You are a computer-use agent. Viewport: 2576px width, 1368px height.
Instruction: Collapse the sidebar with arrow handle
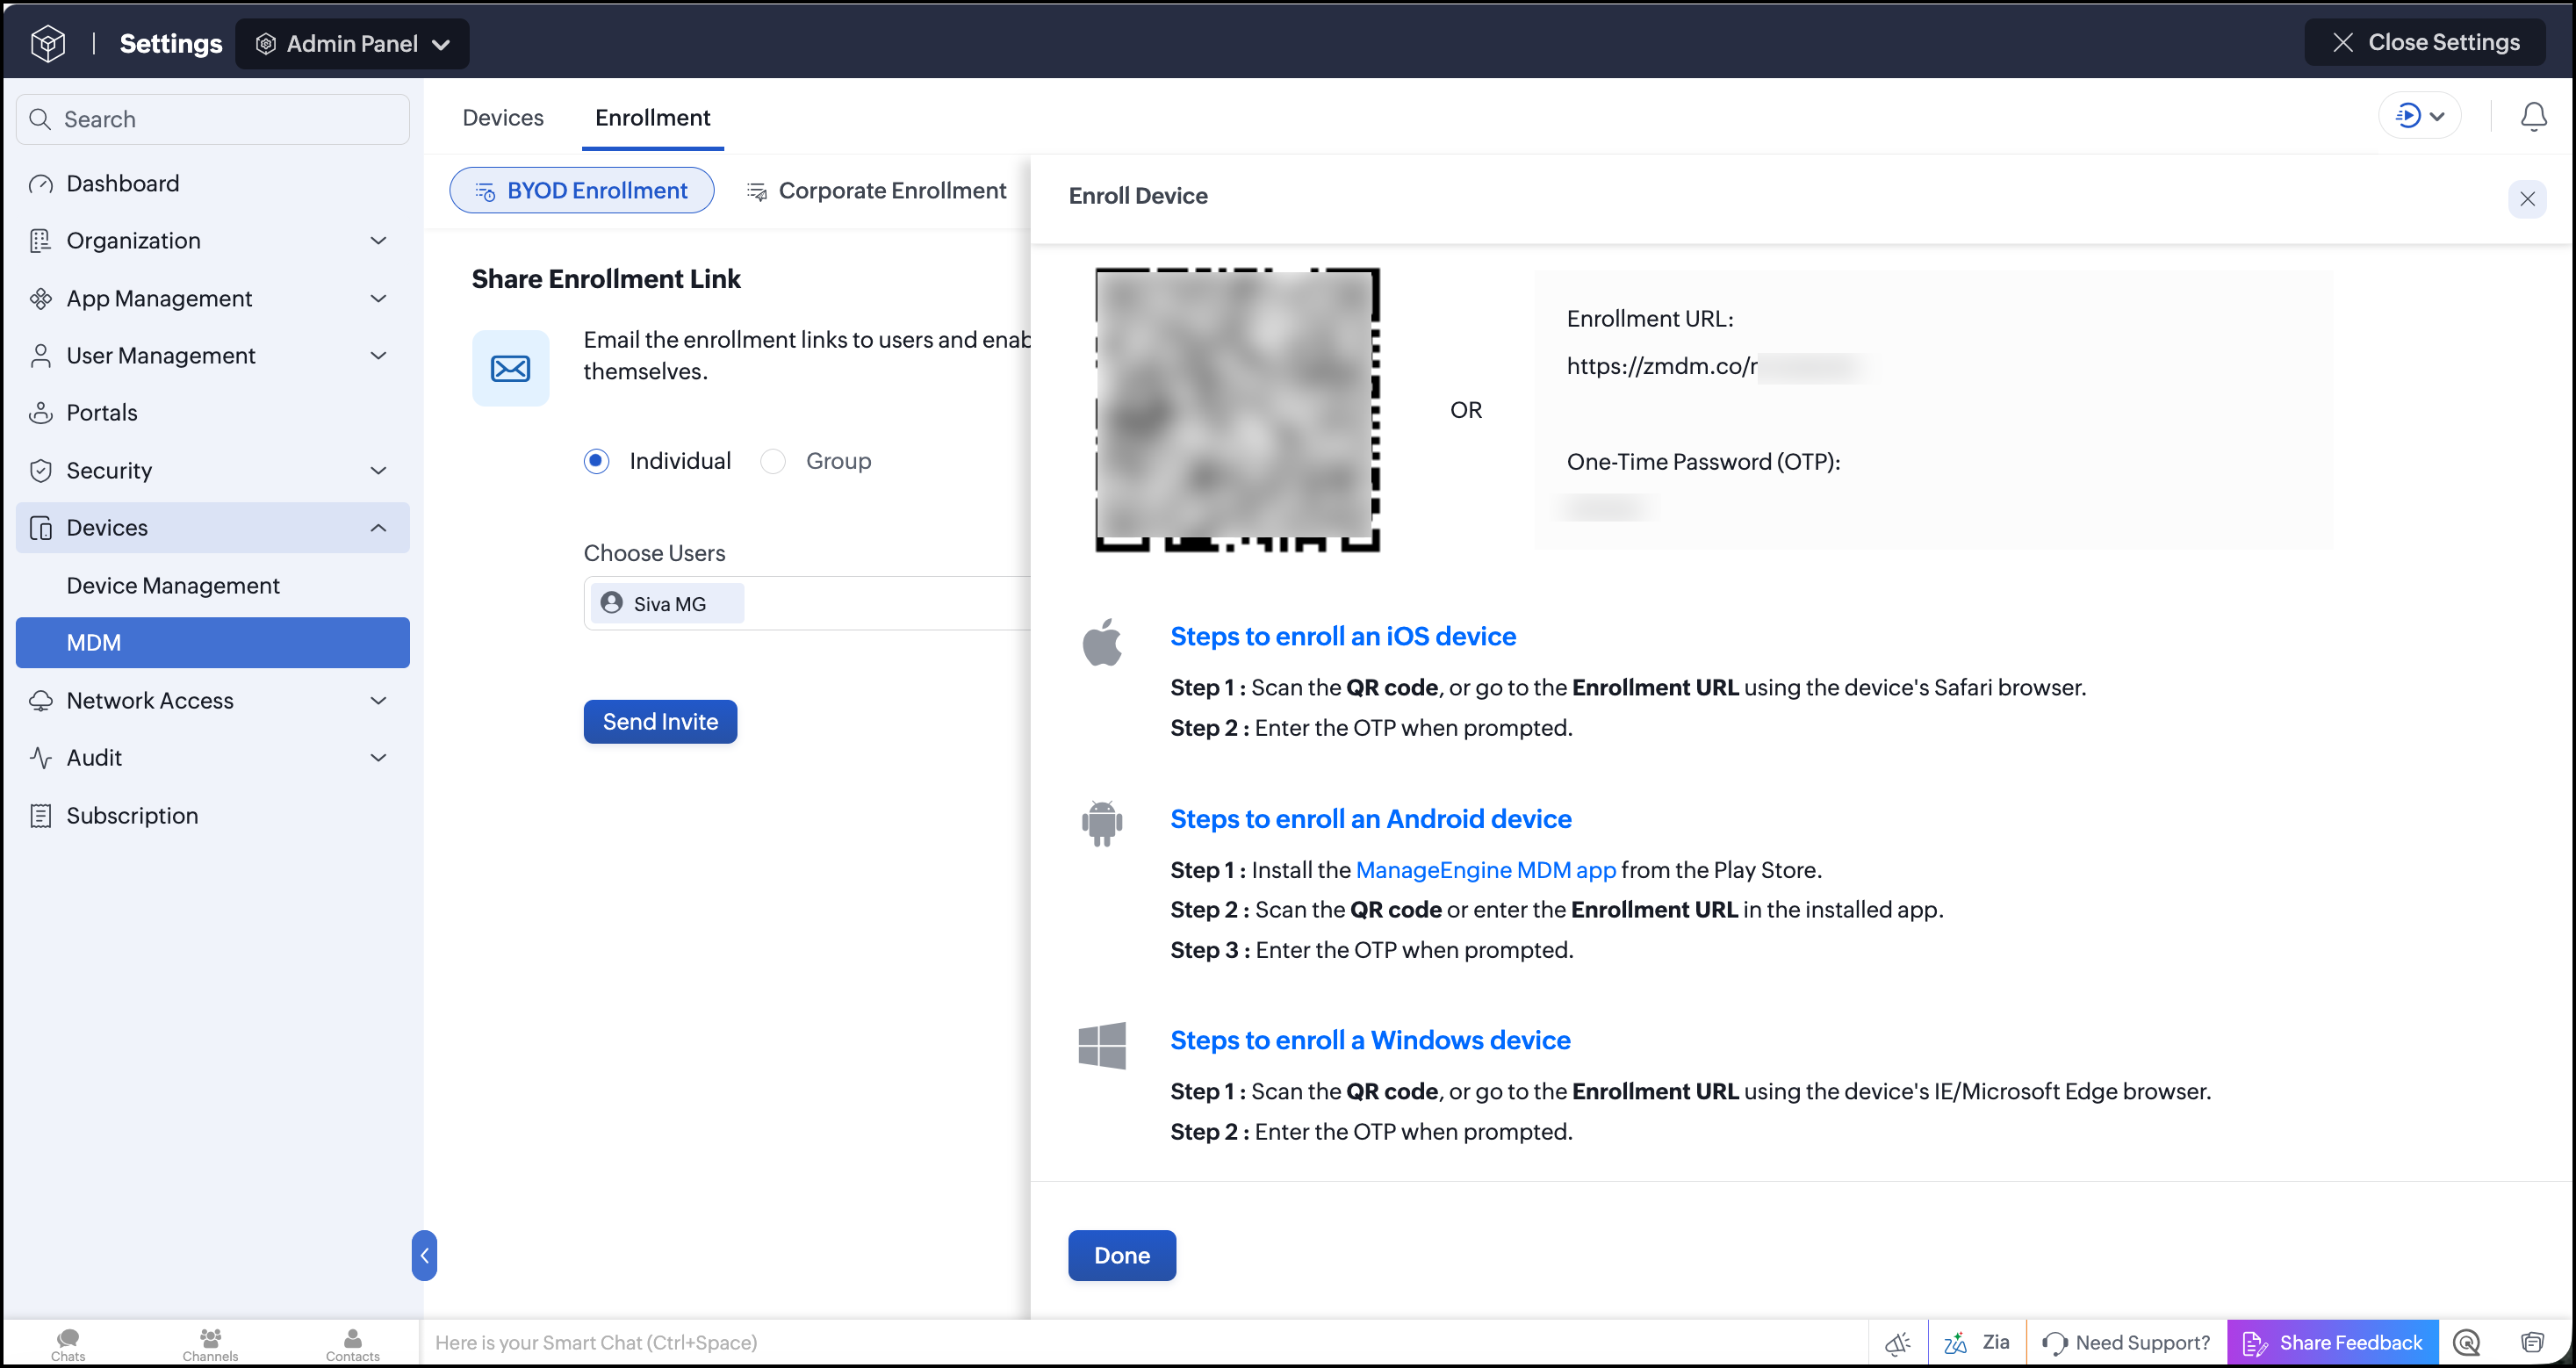pyautogui.click(x=424, y=1255)
